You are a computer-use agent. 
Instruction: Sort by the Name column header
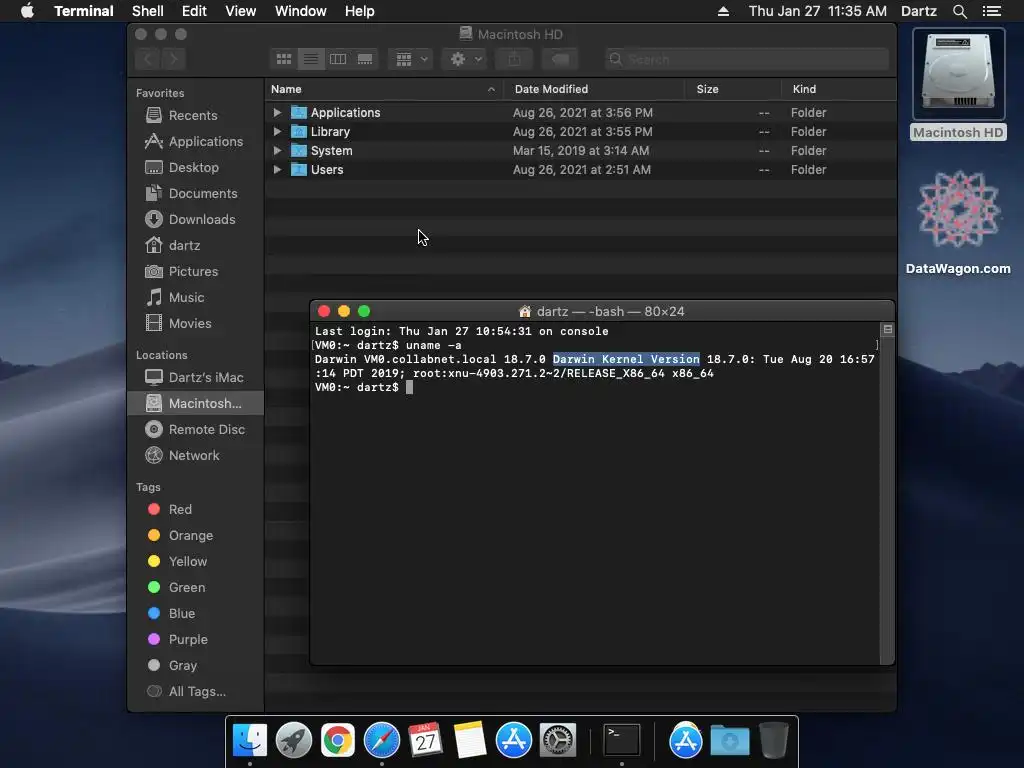coord(383,89)
